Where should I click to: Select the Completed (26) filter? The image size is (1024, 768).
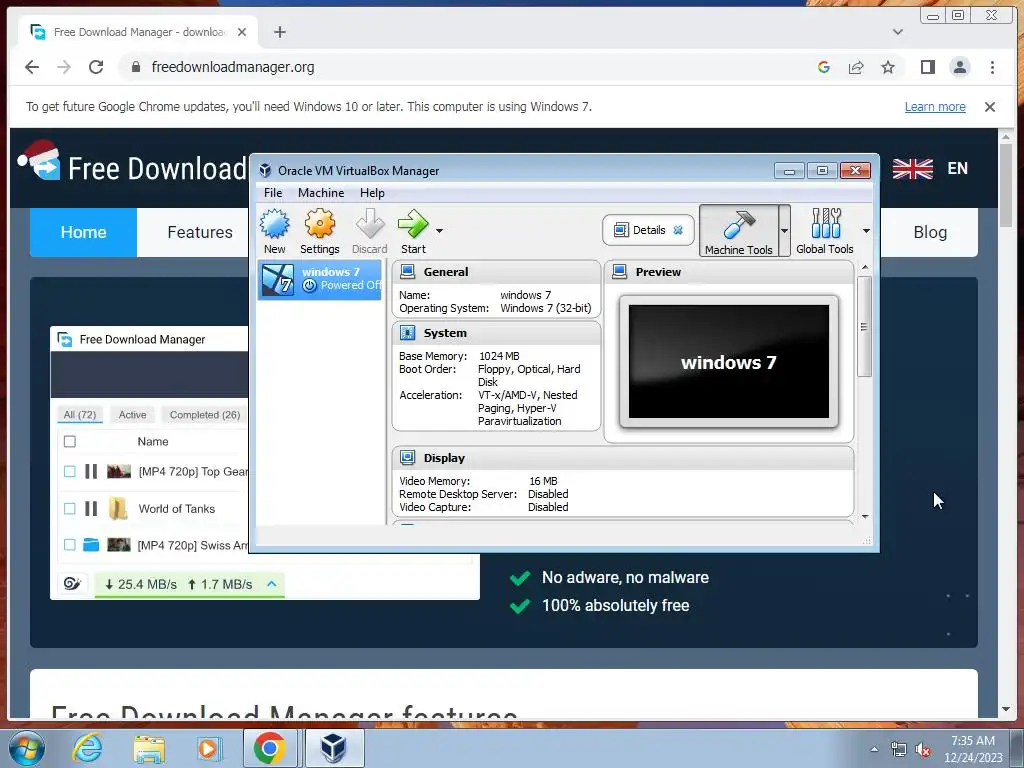point(204,415)
